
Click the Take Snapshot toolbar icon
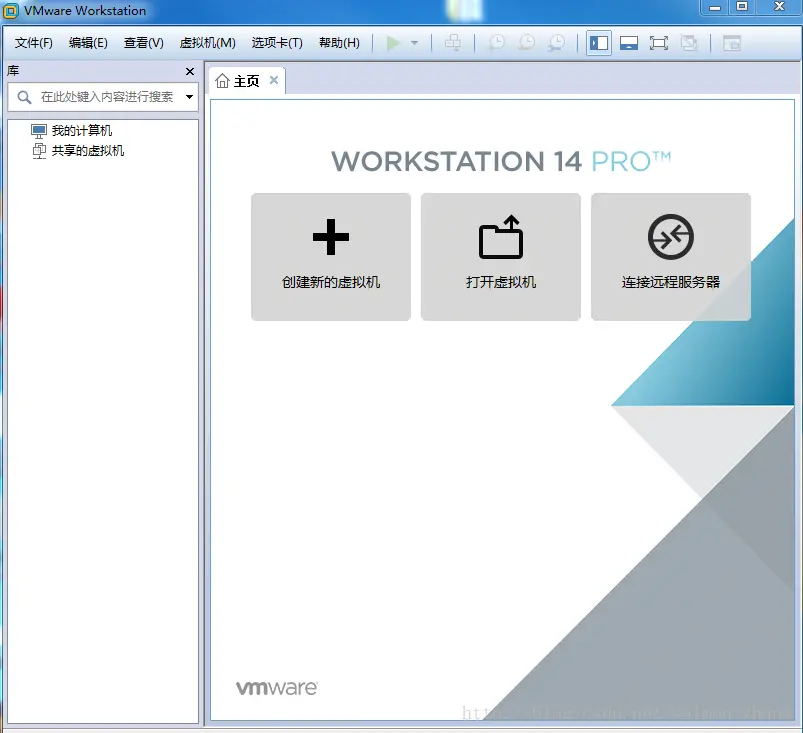coord(496,43)
